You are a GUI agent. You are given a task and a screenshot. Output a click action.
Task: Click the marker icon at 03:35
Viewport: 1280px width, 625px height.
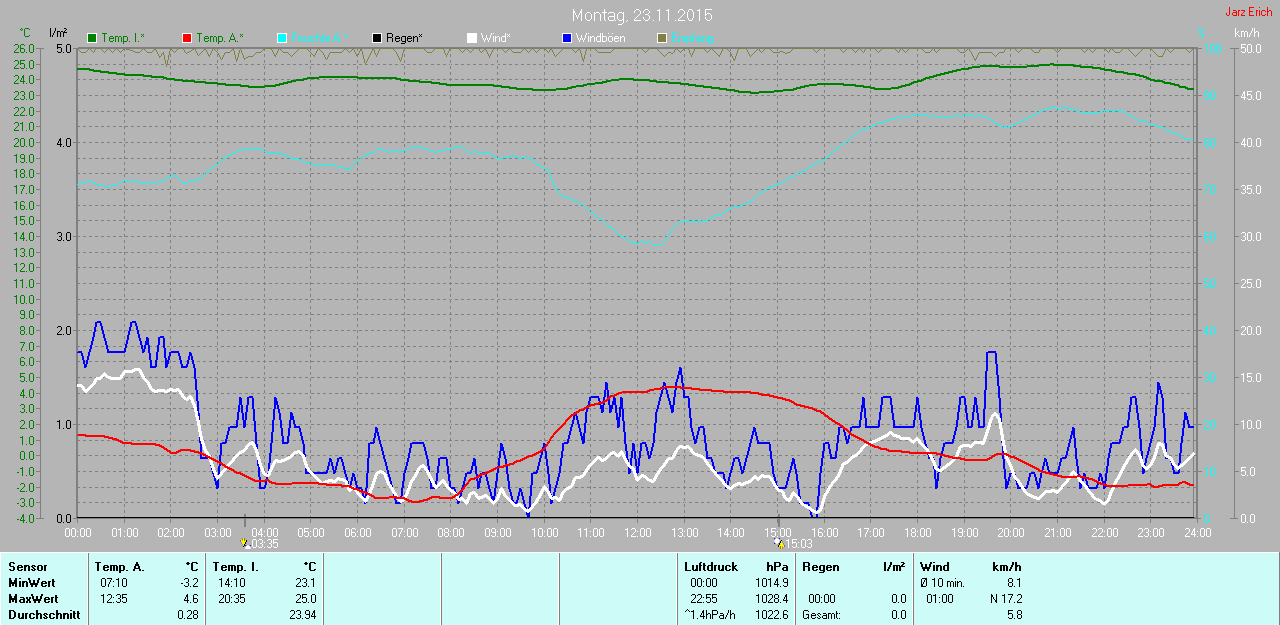tap(246, 544)
